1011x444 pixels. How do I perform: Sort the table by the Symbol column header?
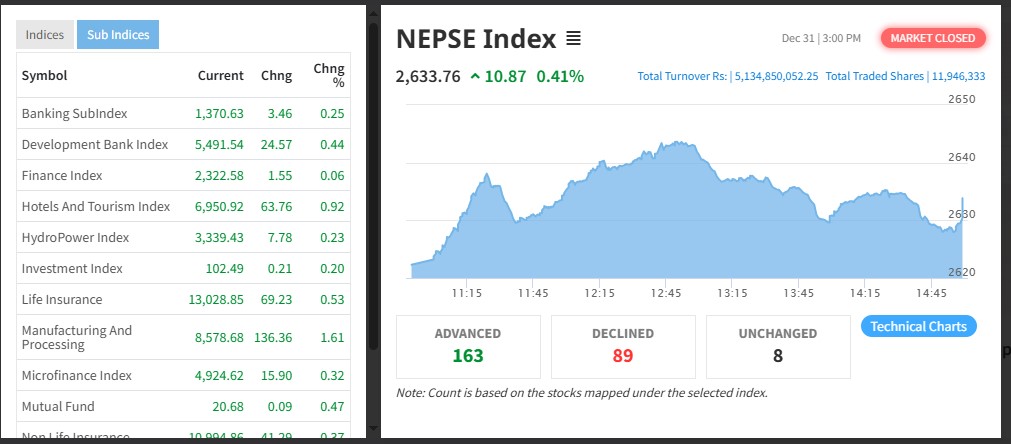(44, 75)
